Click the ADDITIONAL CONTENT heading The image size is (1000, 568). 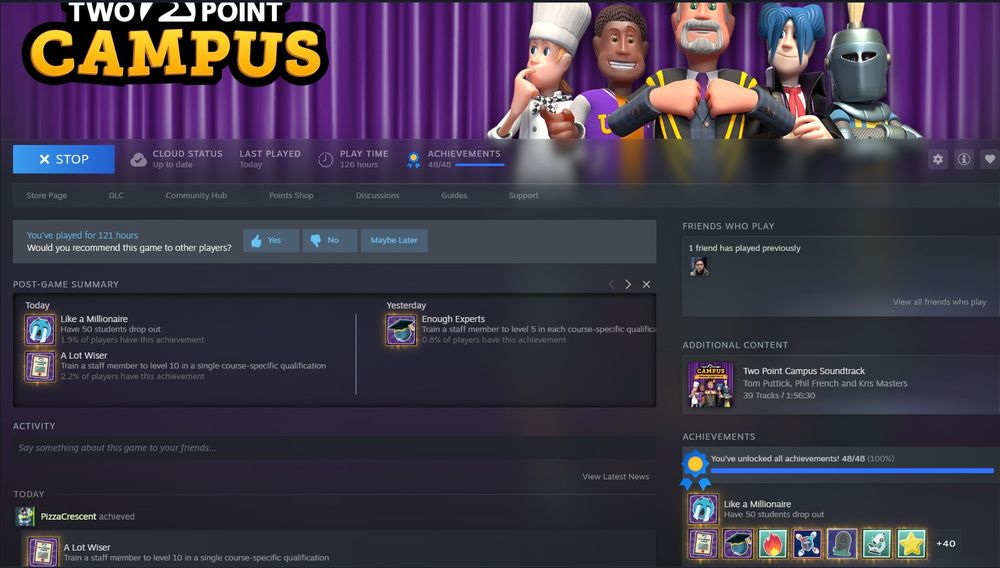click(735, 345)
